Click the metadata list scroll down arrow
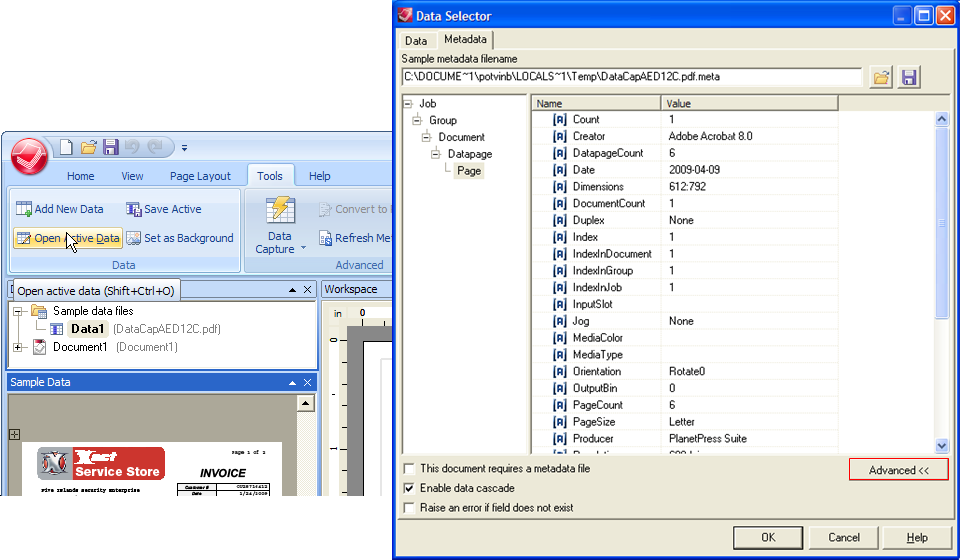 [941, 445]
